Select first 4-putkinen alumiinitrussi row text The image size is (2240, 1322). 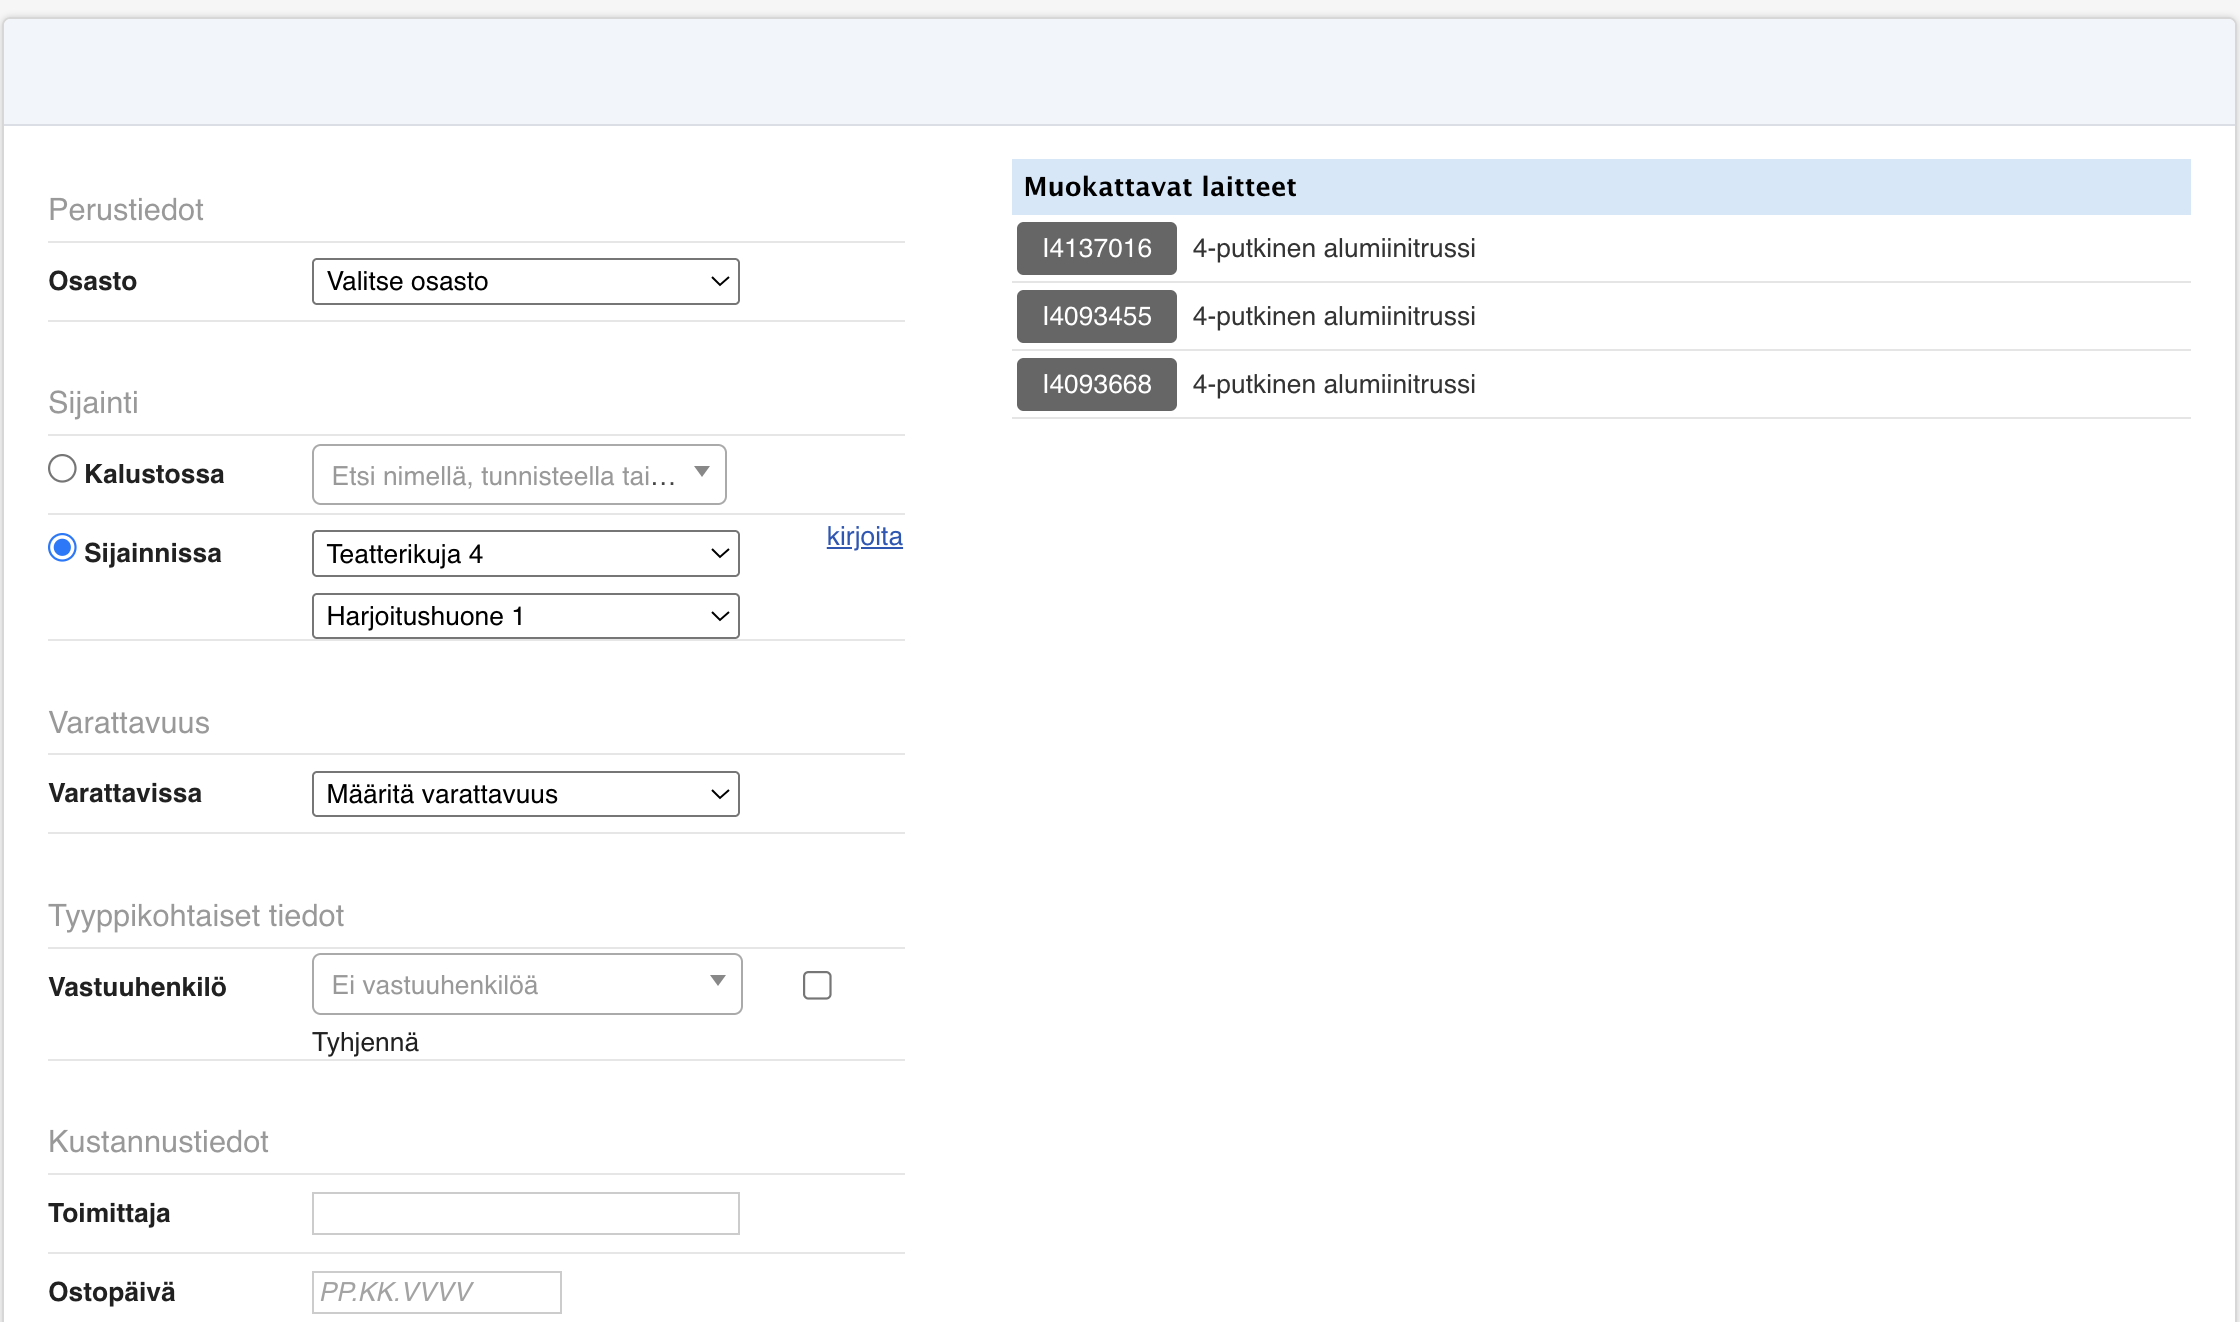point(1333,248)
